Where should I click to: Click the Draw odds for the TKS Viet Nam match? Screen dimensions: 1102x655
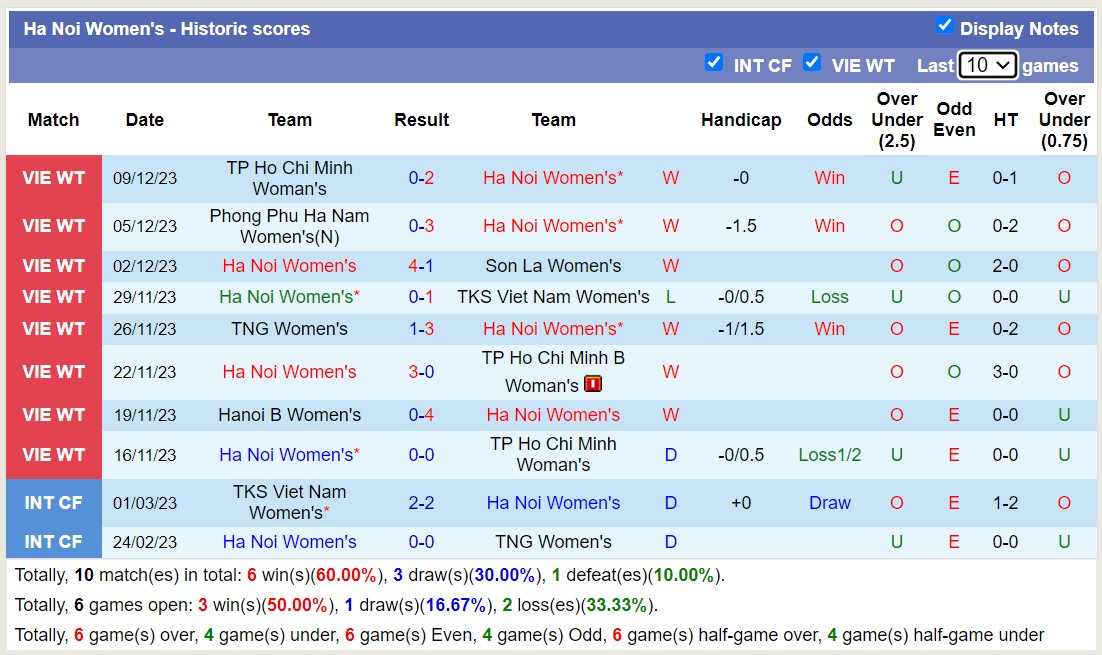[829, 502]
